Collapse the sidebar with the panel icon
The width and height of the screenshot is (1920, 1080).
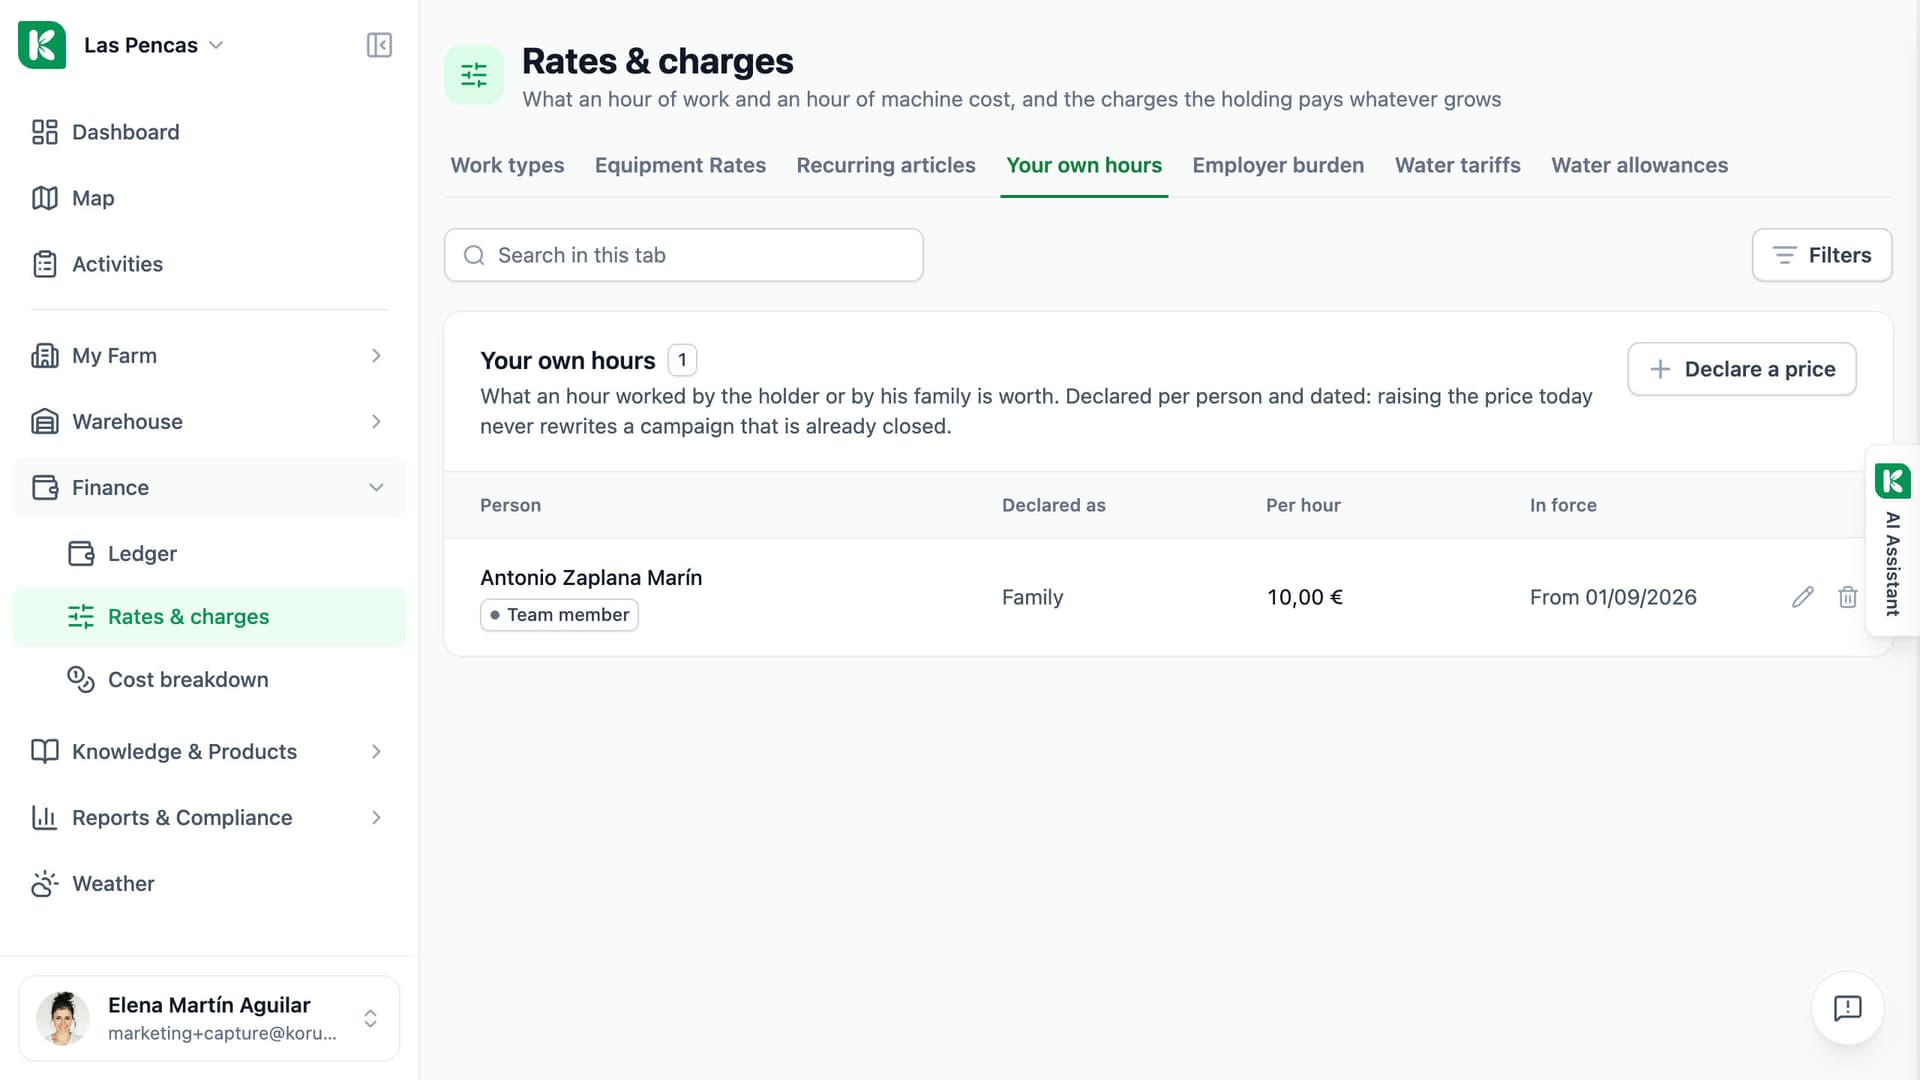(x=379, y=45)
